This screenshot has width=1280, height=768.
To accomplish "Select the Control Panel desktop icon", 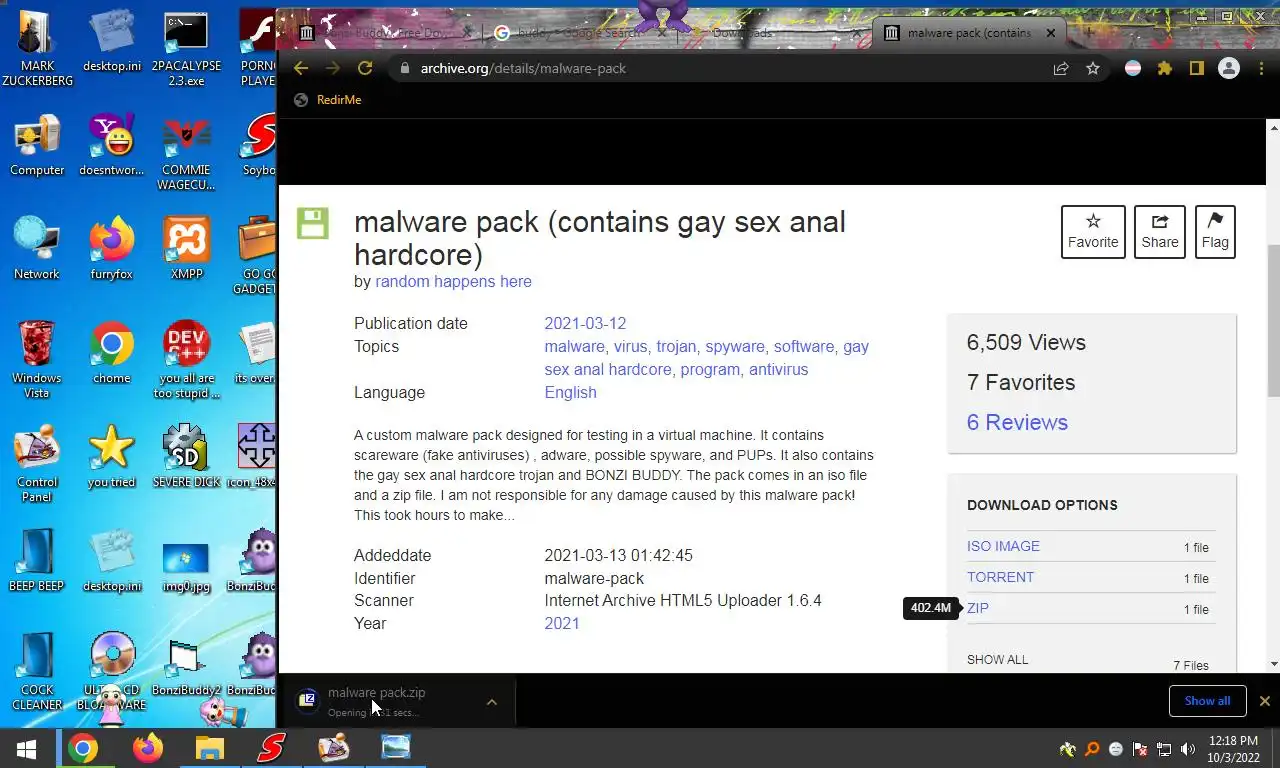I will [37, 464].
